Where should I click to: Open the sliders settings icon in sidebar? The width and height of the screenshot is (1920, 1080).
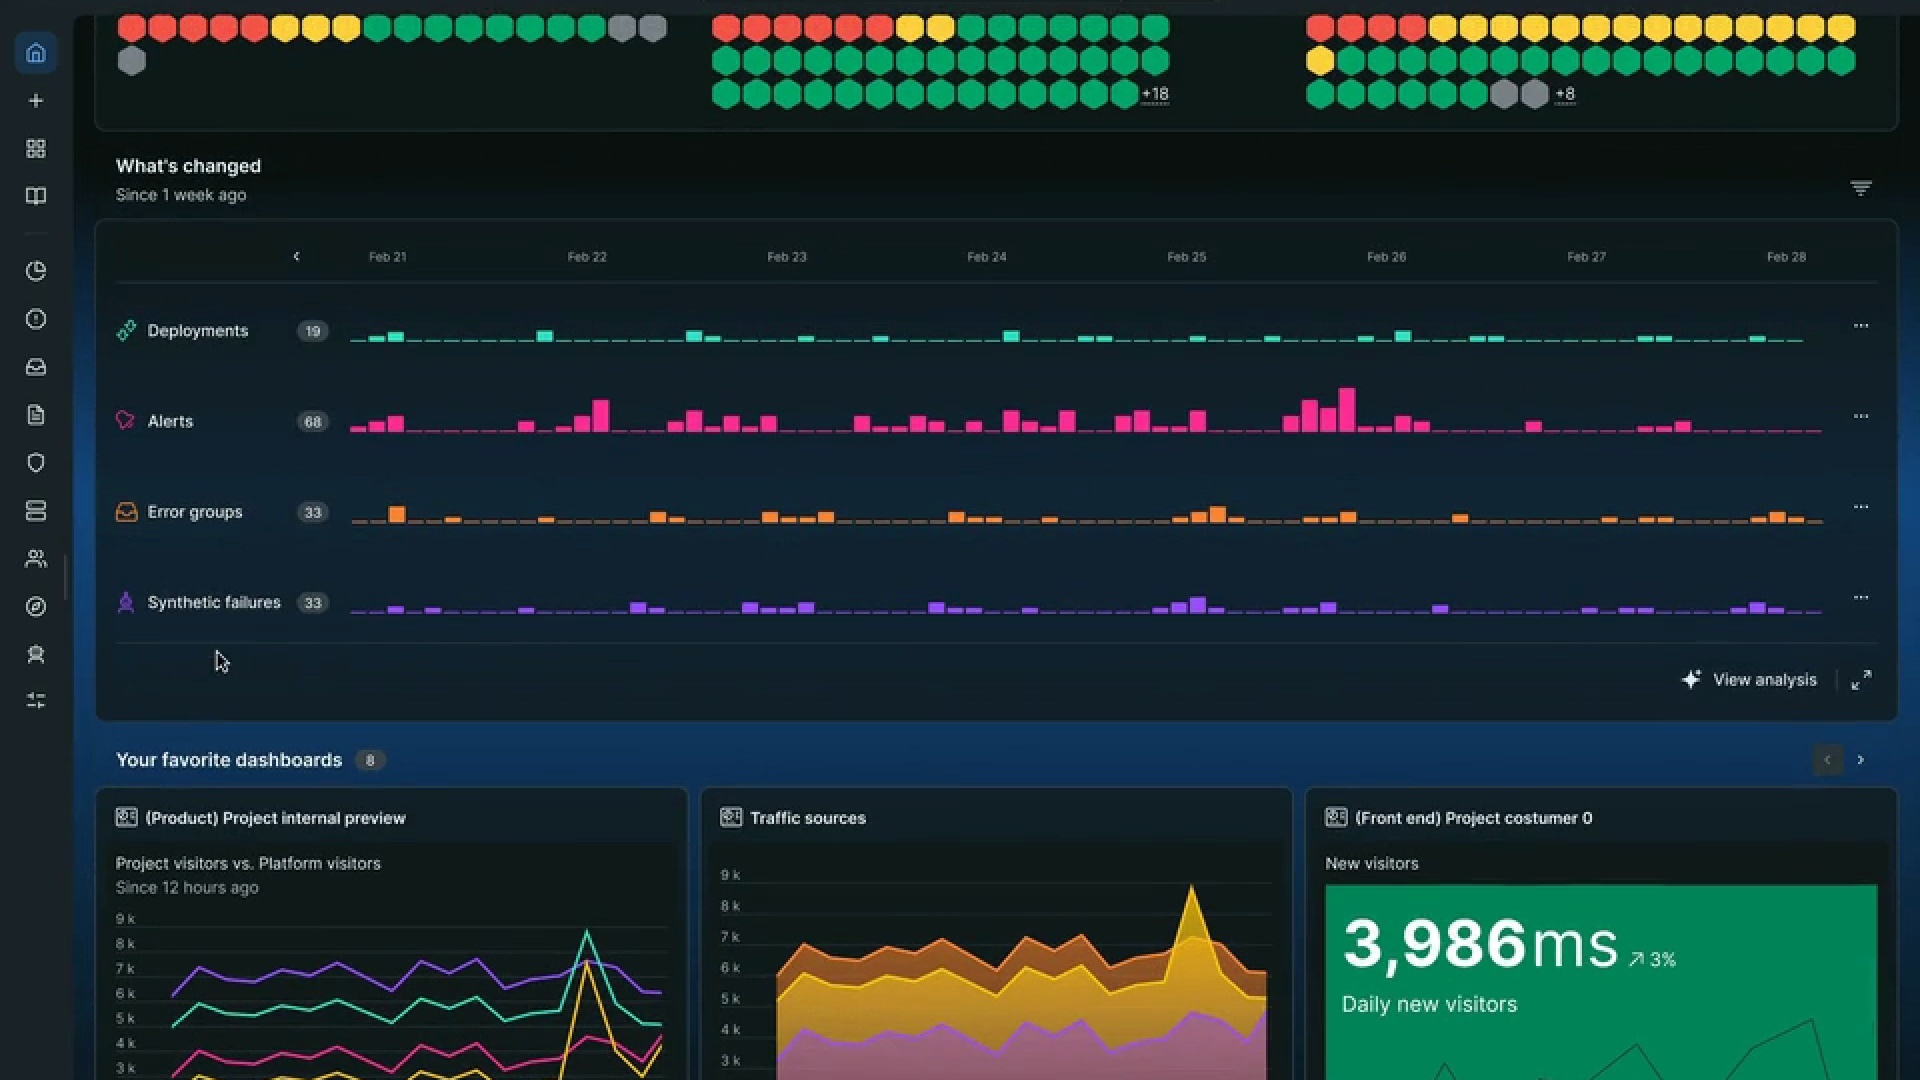pos(36,701)
